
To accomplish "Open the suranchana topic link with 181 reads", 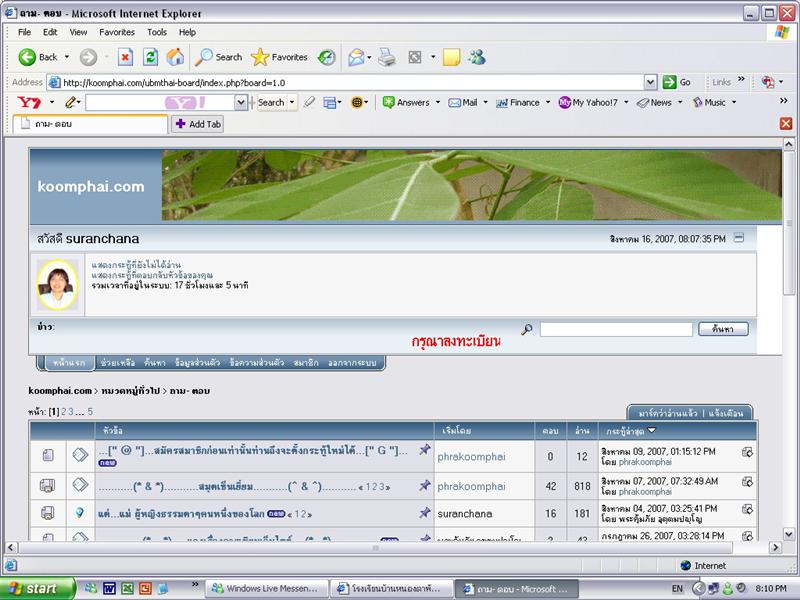I will [181, 513].
